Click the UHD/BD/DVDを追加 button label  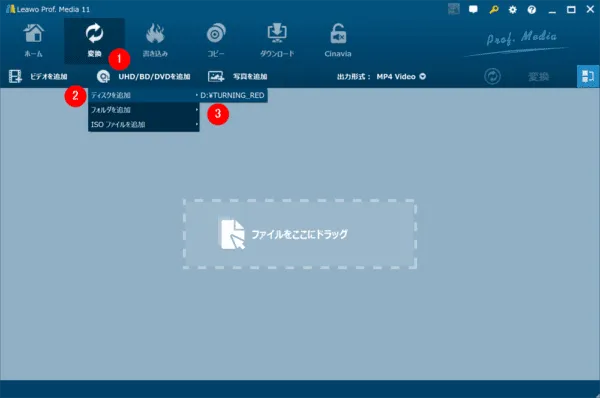tap(154, 77)
